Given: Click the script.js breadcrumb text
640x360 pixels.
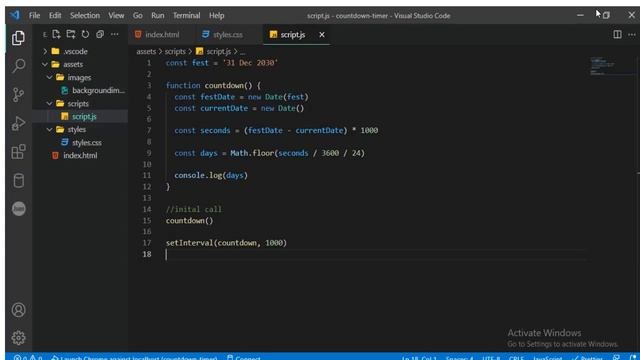Looking at the screenshot, I should pyautogui.click(x=219, y=51).
